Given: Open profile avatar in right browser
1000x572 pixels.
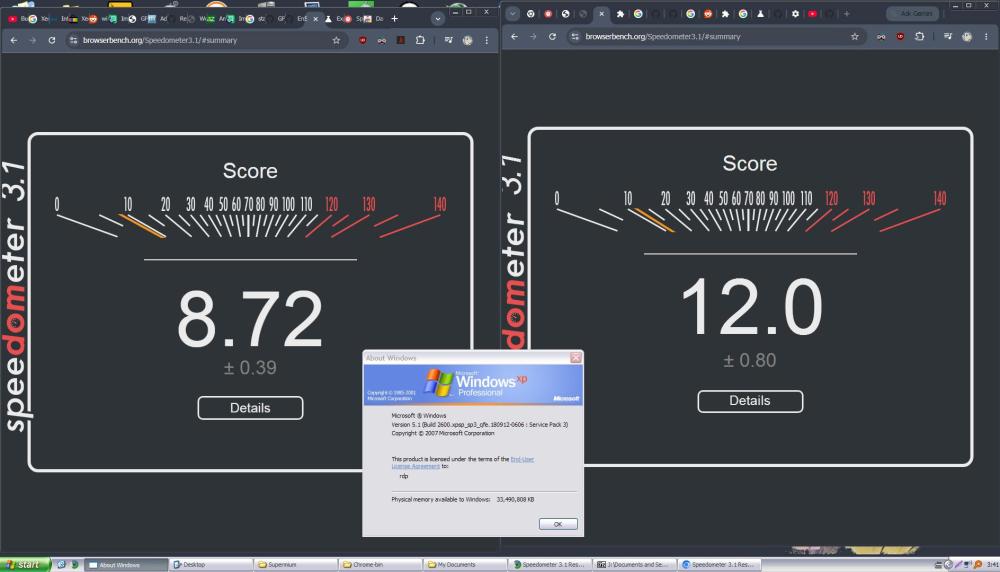Looking at the screenshot, I should point(967,36).
